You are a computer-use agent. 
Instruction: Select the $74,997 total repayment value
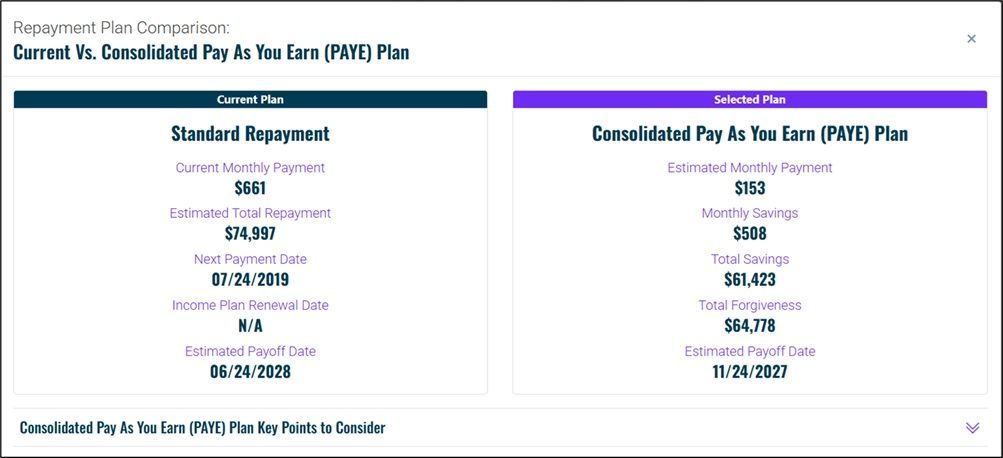250,233
